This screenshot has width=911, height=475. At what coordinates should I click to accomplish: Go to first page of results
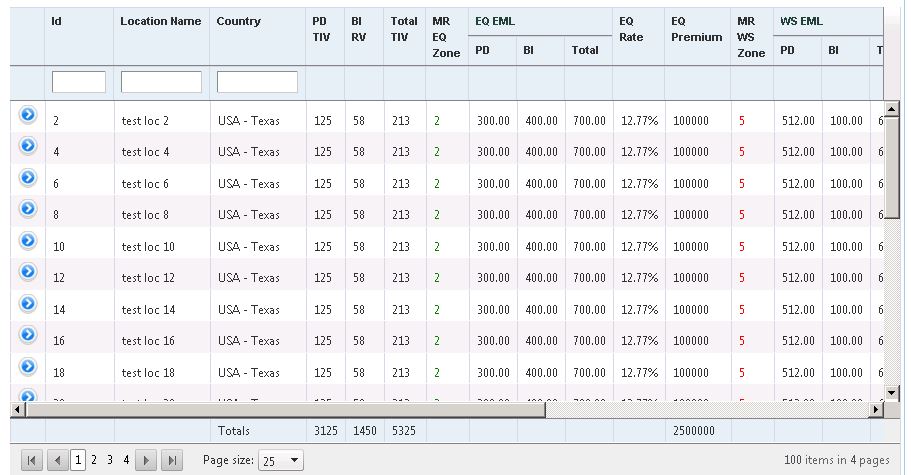tap(32, 460)
